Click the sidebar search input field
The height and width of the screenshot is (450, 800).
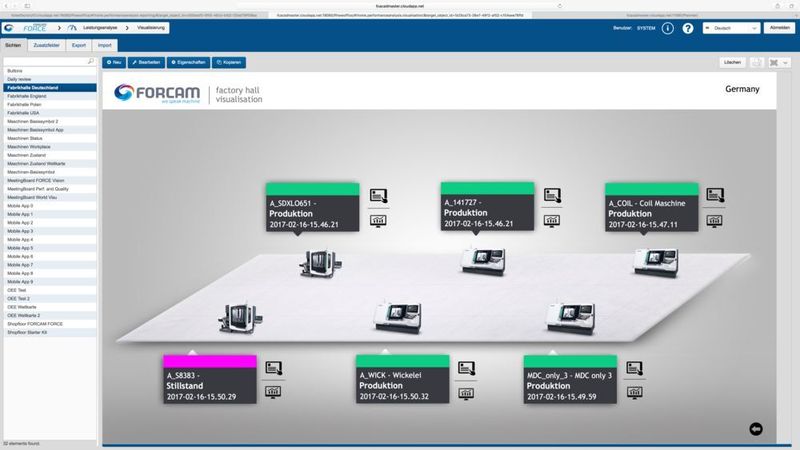coord(49,61)
